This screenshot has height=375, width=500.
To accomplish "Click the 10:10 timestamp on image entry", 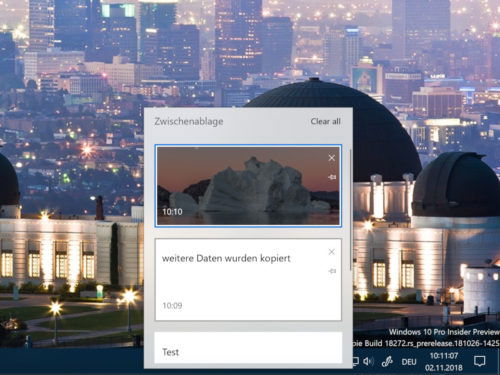I will pyautogui.click(x=172, y=212).
